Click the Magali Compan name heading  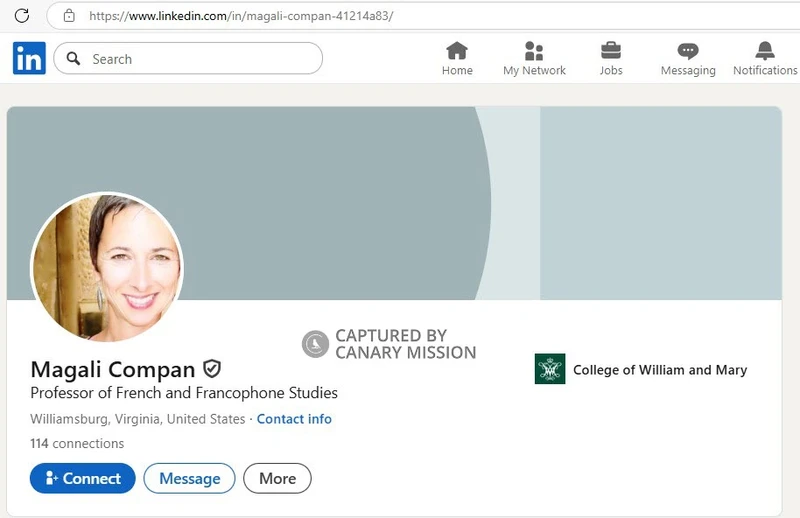click(113, 369)
